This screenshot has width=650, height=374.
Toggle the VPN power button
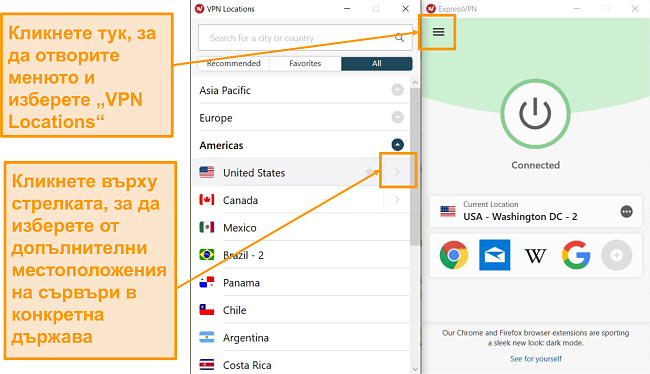click(535, 114)
